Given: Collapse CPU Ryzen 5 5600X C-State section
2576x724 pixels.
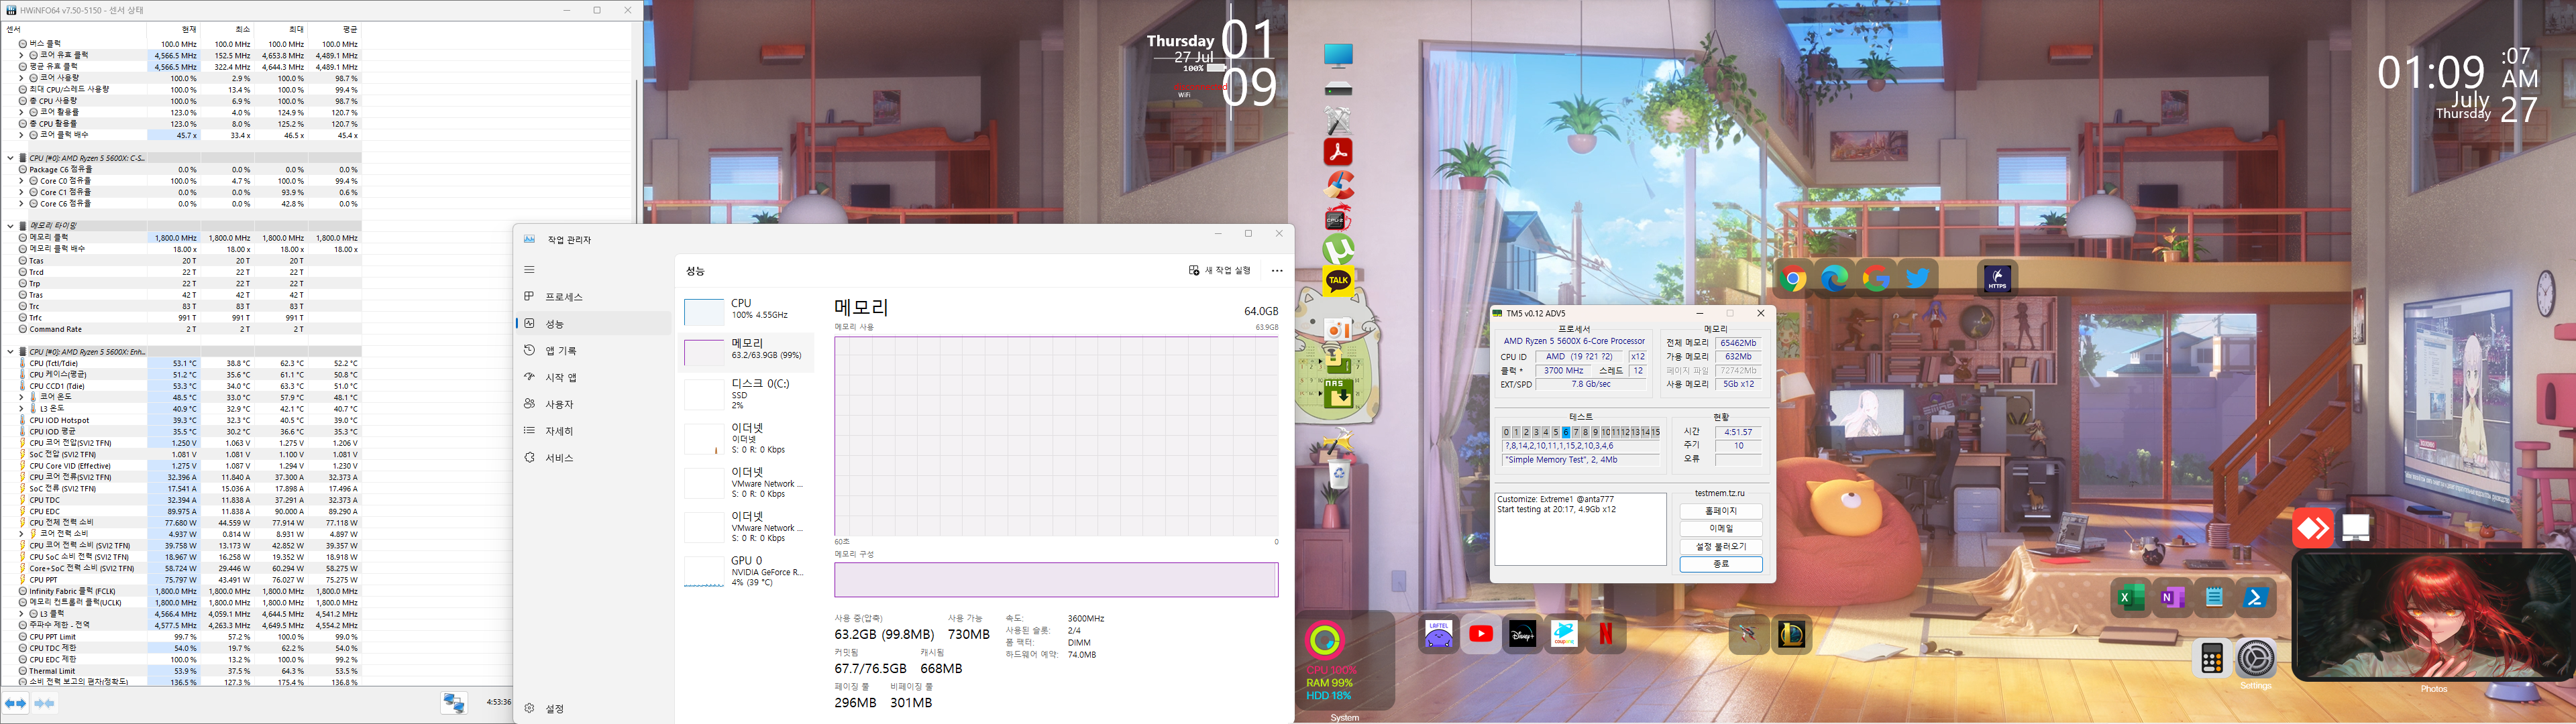Looking at the screenshot, I should [10, 158].
